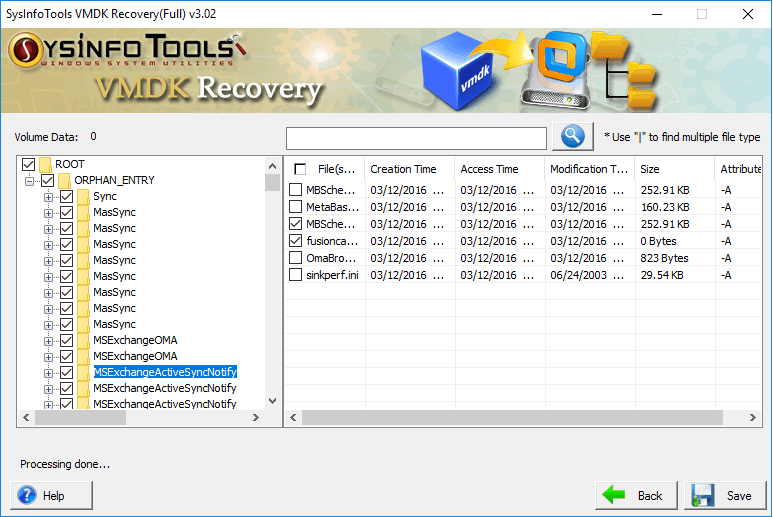
Task: Click the green Back arrow icon
Action: (612, 495)
